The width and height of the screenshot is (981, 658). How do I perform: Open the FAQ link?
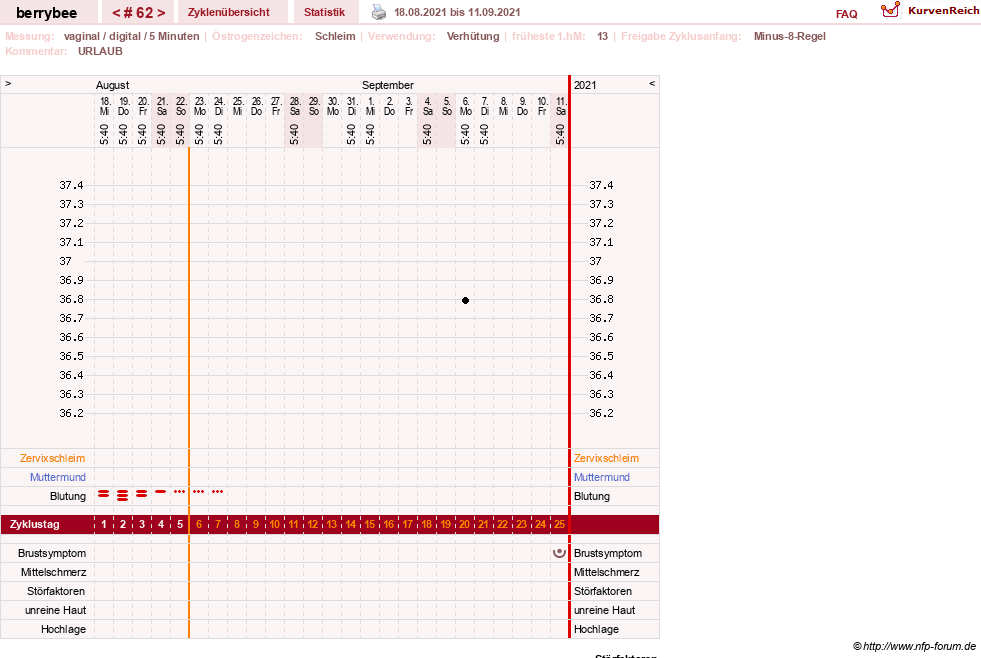(846, 14)
